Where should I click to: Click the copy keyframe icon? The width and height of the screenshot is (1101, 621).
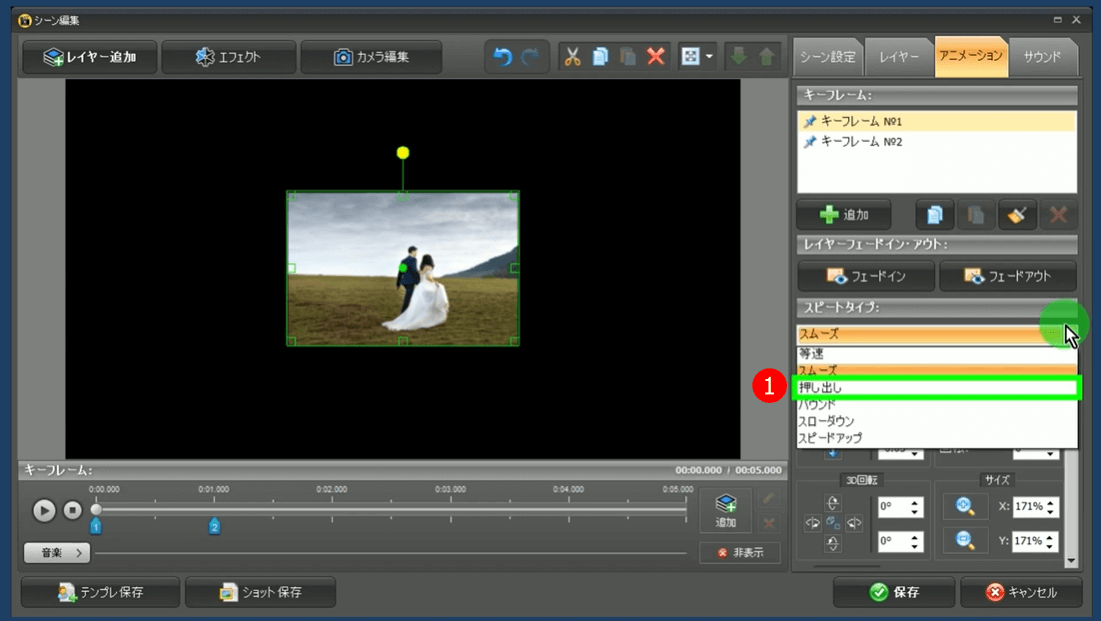[935, 215]
